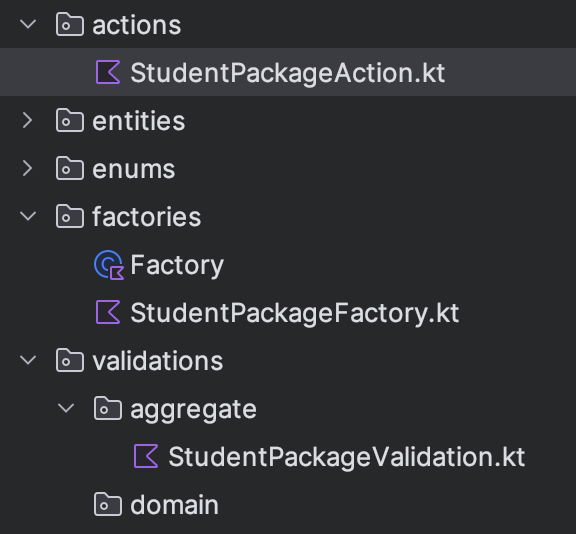Click the actions folder icon
The image size is (576, 534).
70,24
